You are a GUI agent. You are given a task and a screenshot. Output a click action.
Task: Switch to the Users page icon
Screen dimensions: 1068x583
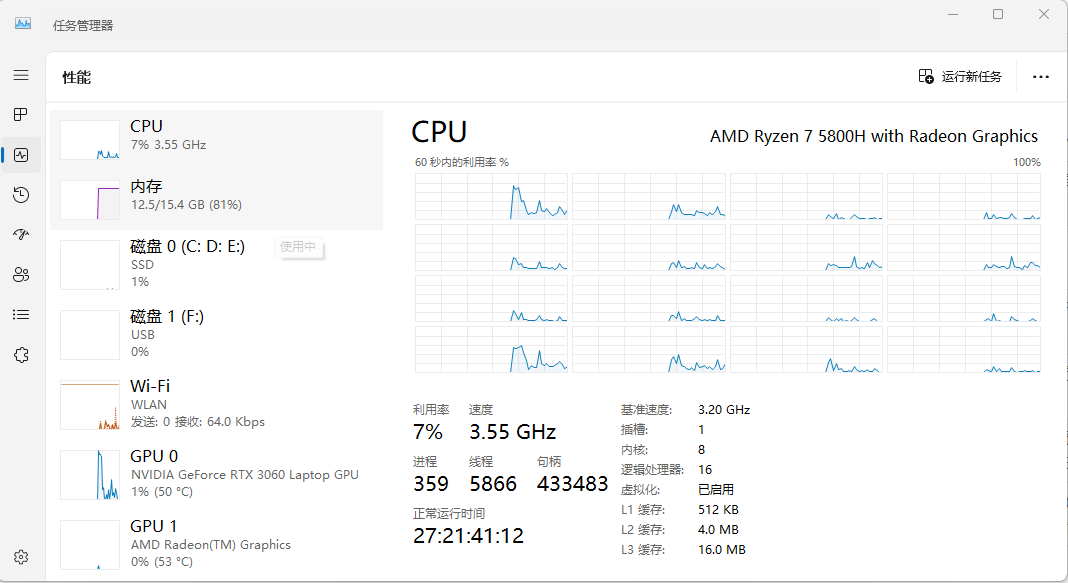[x=21, y=275]
